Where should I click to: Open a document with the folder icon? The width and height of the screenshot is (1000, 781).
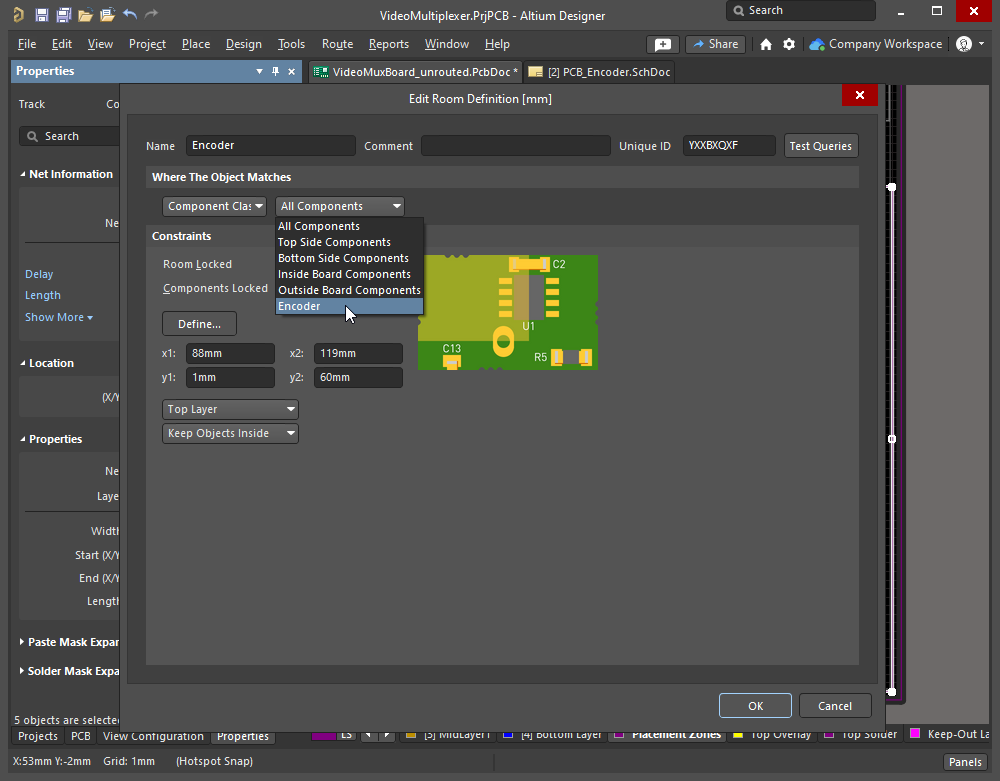85,15
